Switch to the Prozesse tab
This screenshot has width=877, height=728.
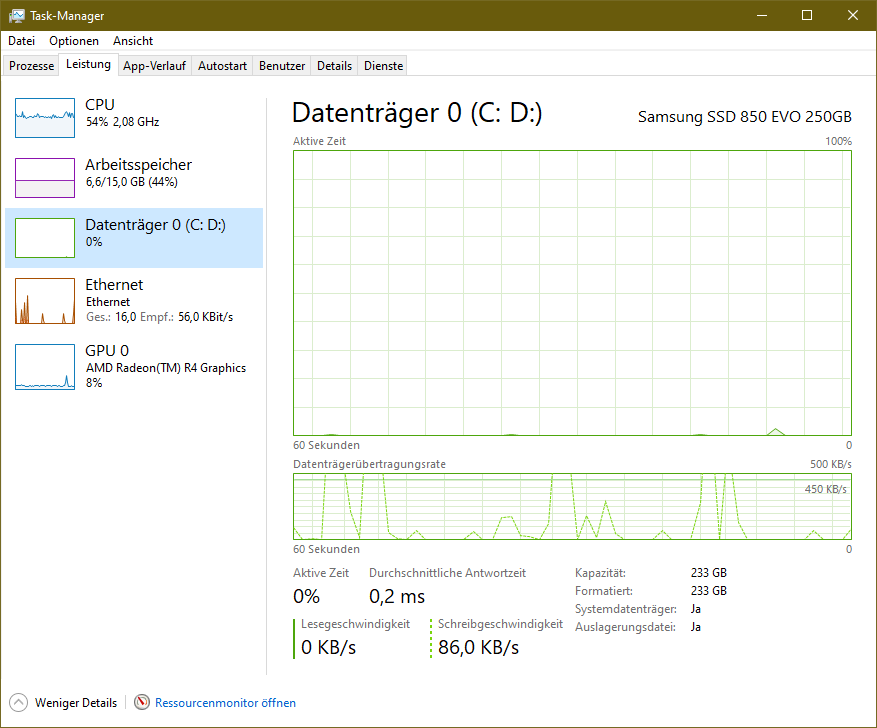pos(31,65)
